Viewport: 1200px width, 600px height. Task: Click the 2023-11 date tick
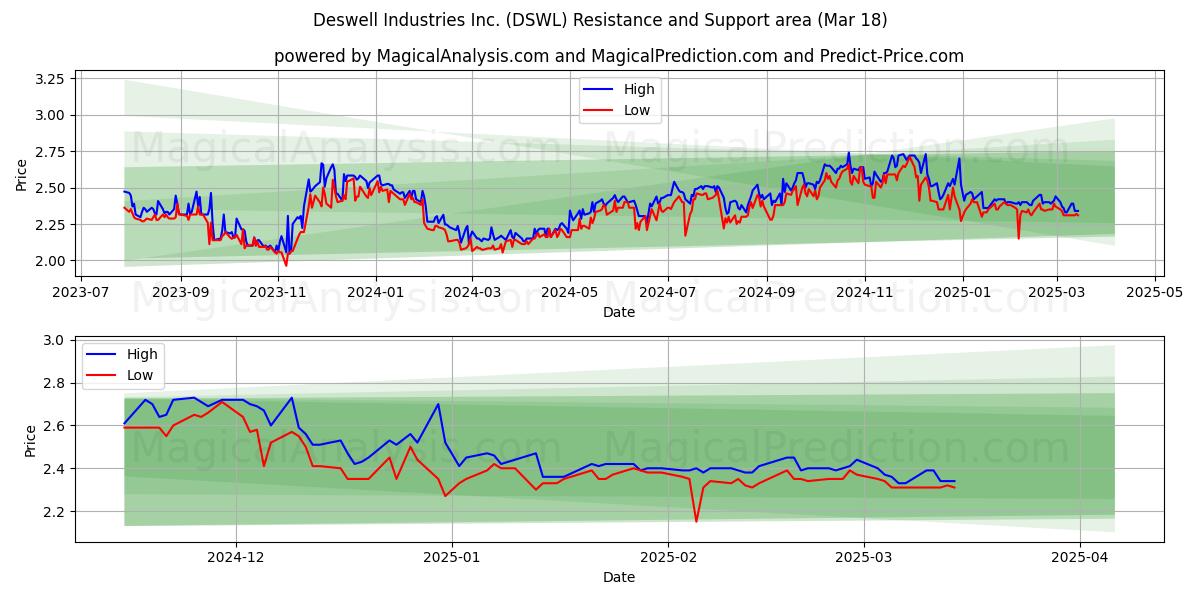pos(278,292)
